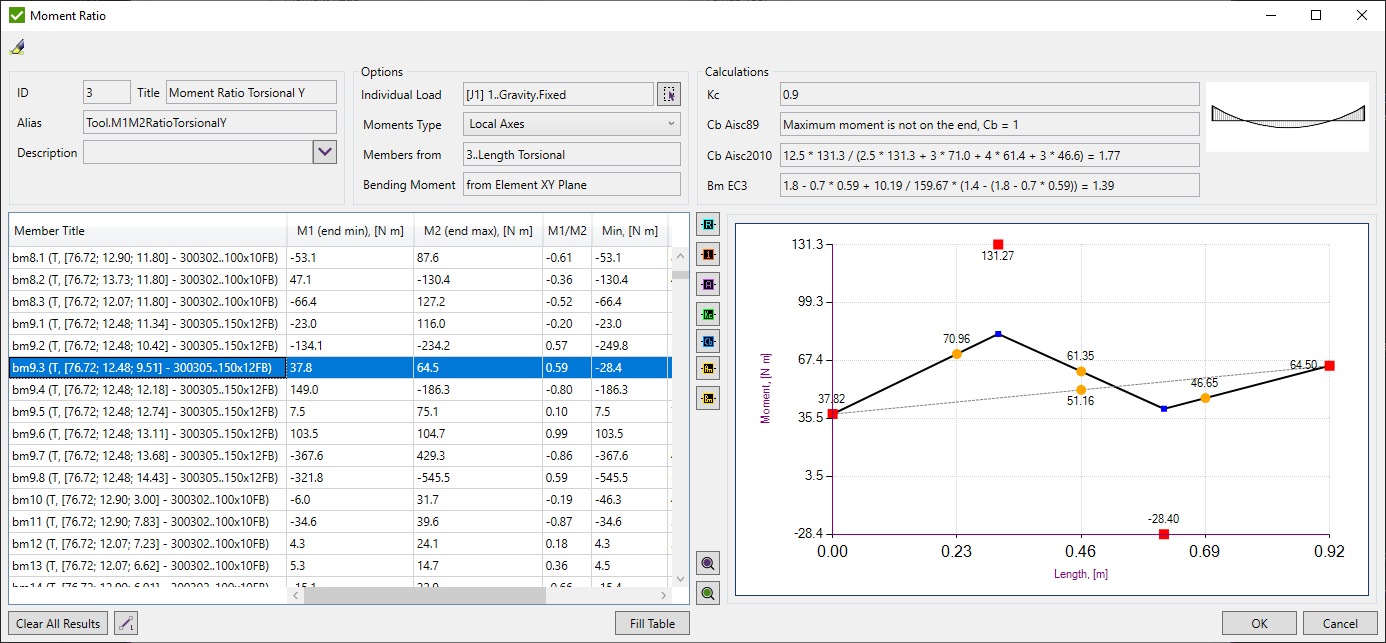Click the member pick icon beside Clear All Results
The height and width of the screenshot is (643, 1386).
[x=125, y=623]
